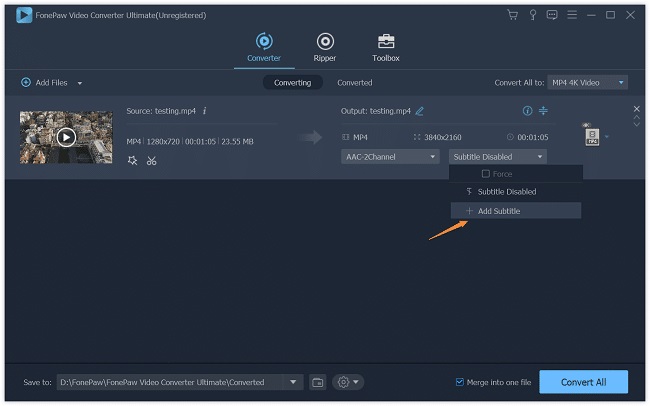Expand the Save to path dropdown arrow

(x=293, y=382)
